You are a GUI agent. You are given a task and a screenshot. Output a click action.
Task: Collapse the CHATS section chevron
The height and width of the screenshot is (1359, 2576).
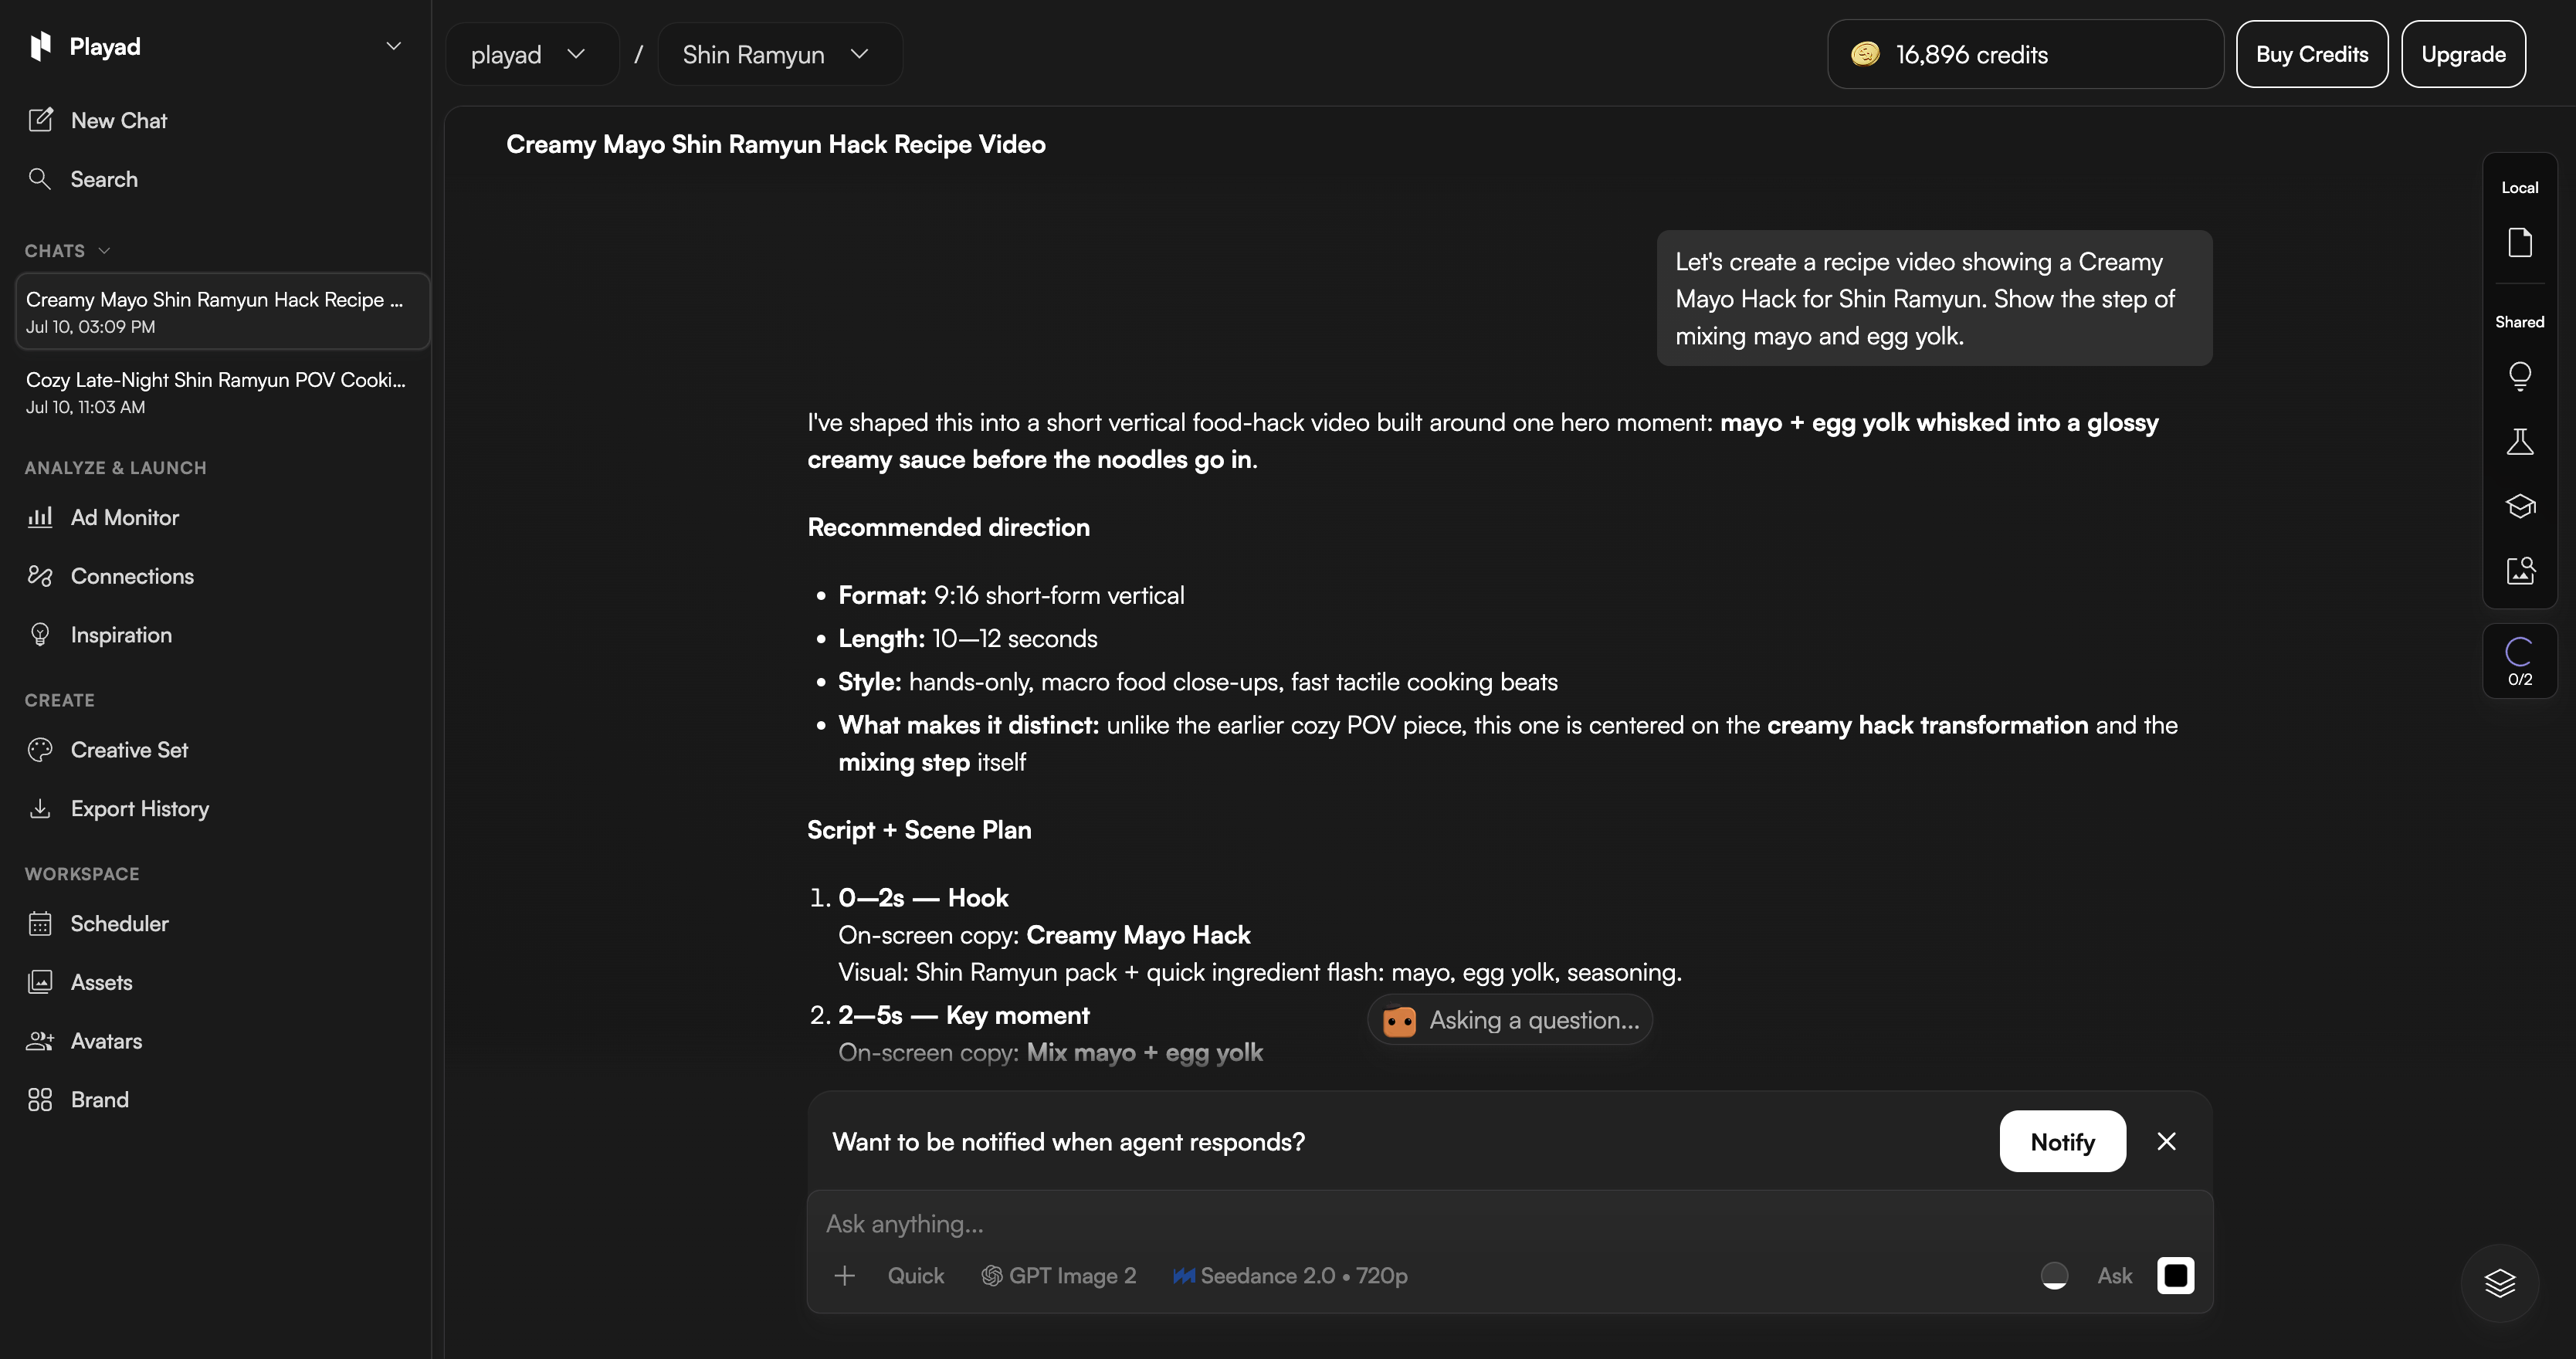(x=104, y=251)
